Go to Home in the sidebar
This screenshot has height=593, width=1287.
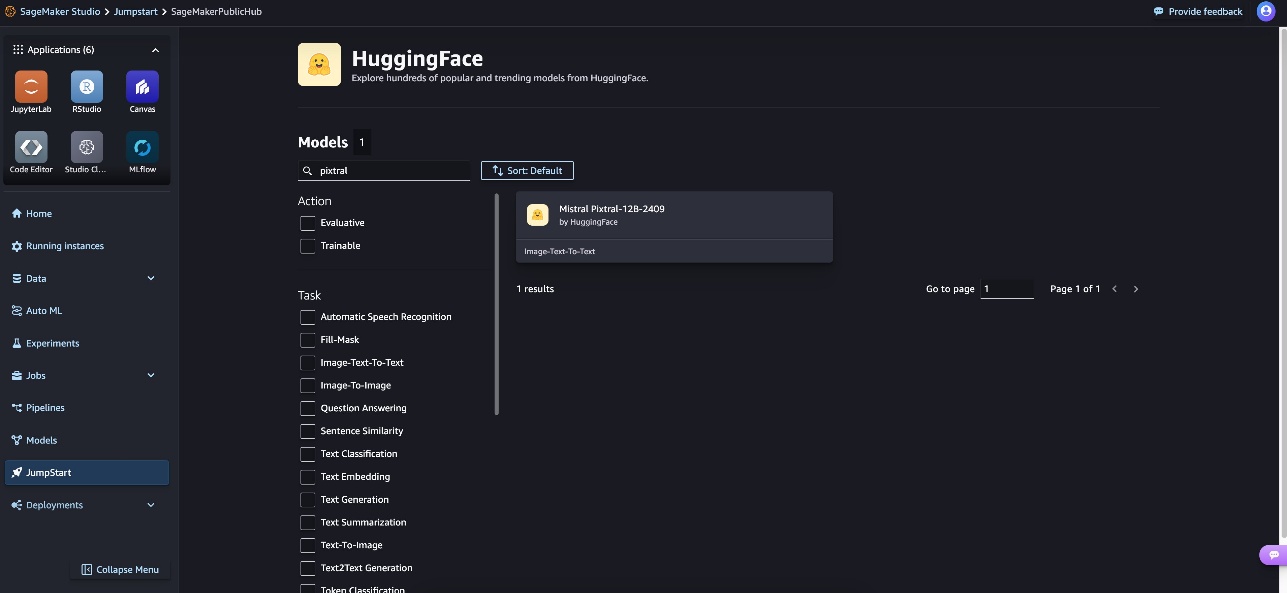pyautogui.click(x=87, y=214)
